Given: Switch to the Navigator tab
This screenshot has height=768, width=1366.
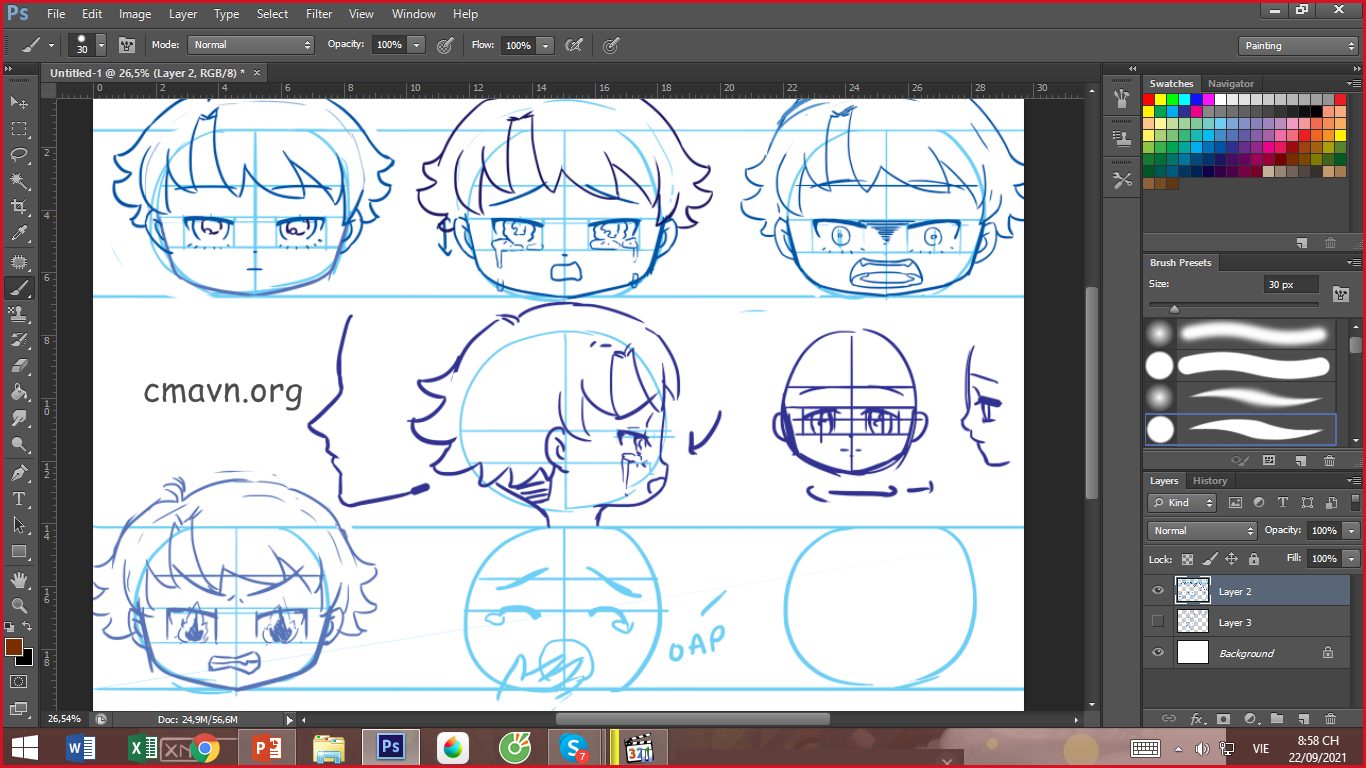Looking at the screenshot, I should [1230, 84].
